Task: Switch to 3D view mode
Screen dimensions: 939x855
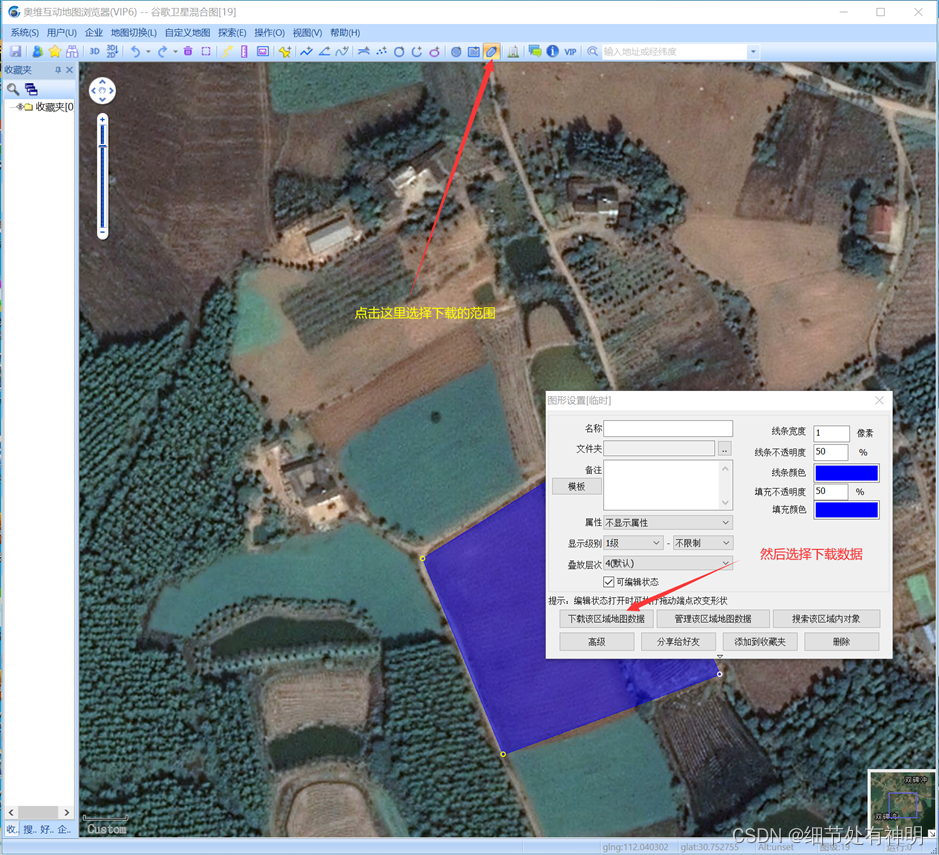Action: pyautogui.click(x=94, y=52)
